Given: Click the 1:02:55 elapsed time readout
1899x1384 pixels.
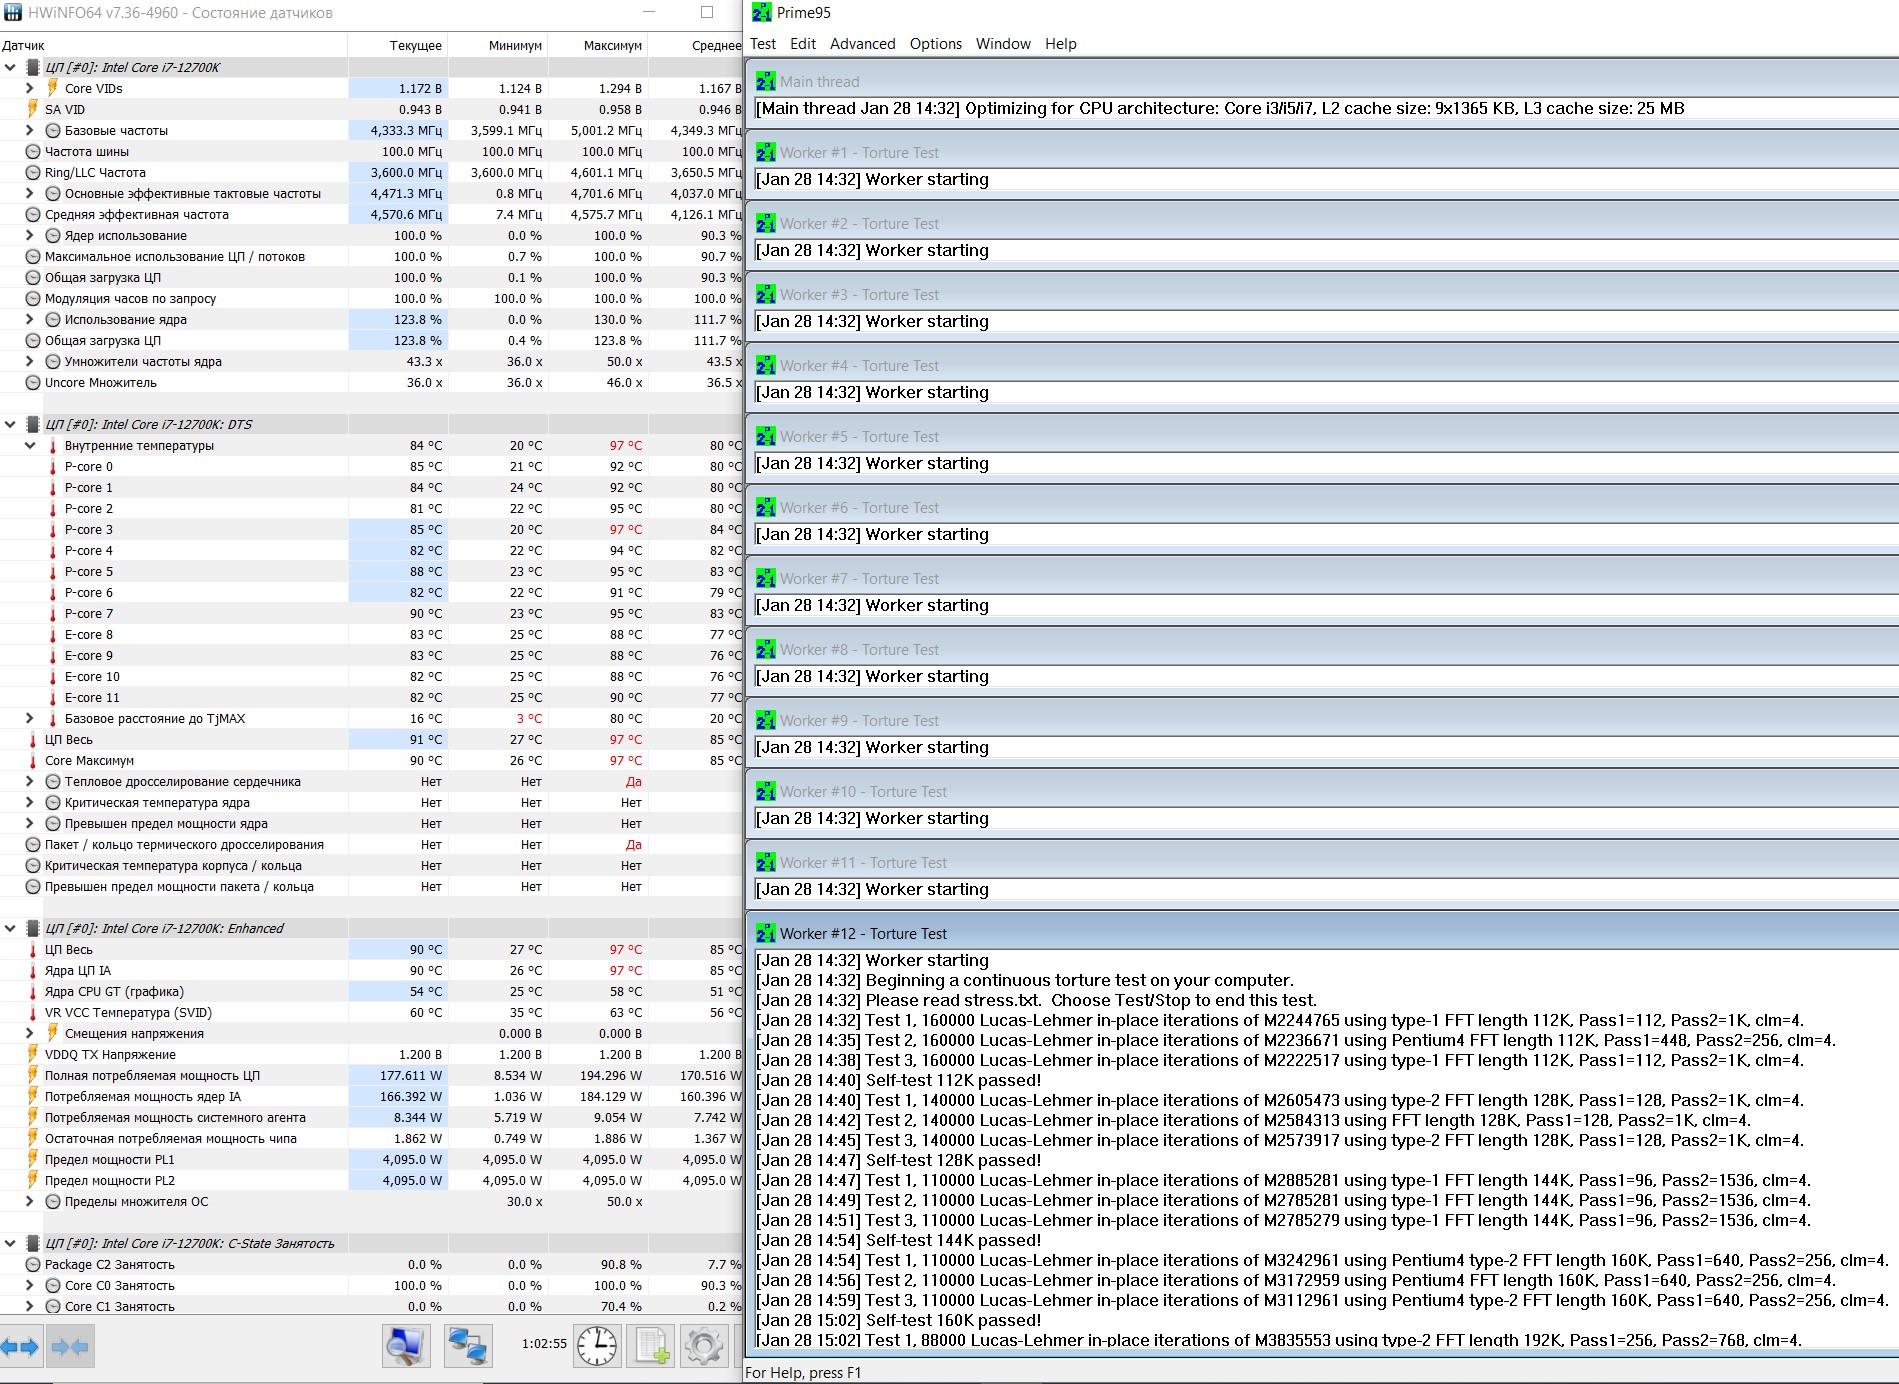Looking at the screenshot, I should 544,1344.
